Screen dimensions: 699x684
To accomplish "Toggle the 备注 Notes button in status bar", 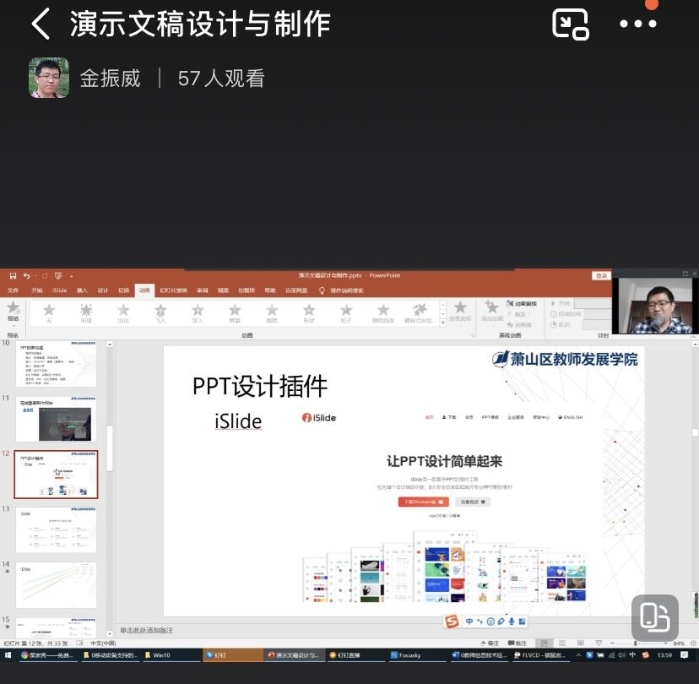I will tap(490, 643).
